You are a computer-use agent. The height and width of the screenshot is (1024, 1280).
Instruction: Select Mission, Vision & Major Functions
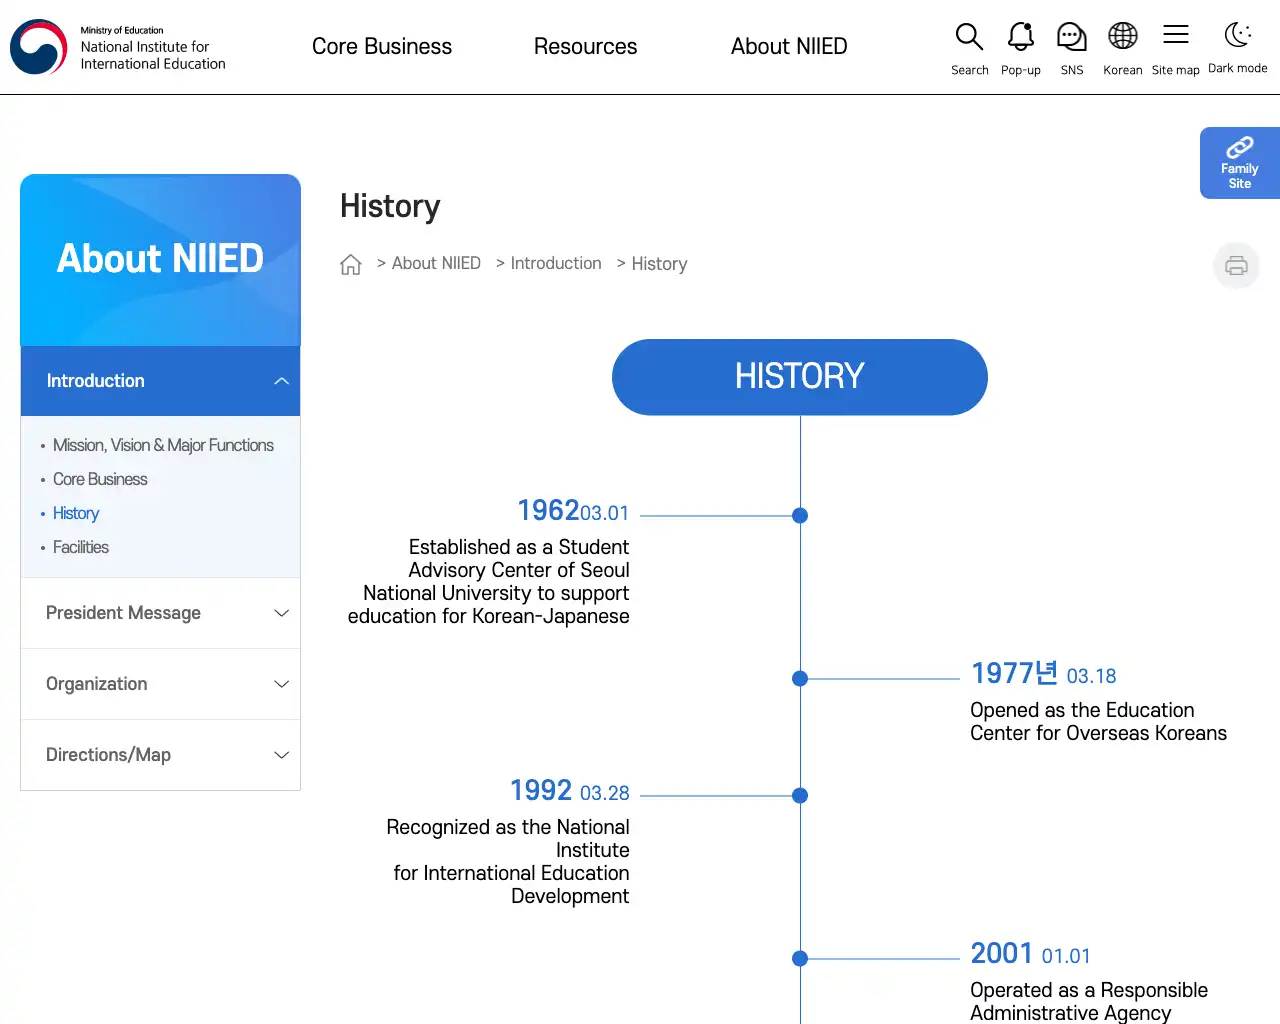point(163,445)
